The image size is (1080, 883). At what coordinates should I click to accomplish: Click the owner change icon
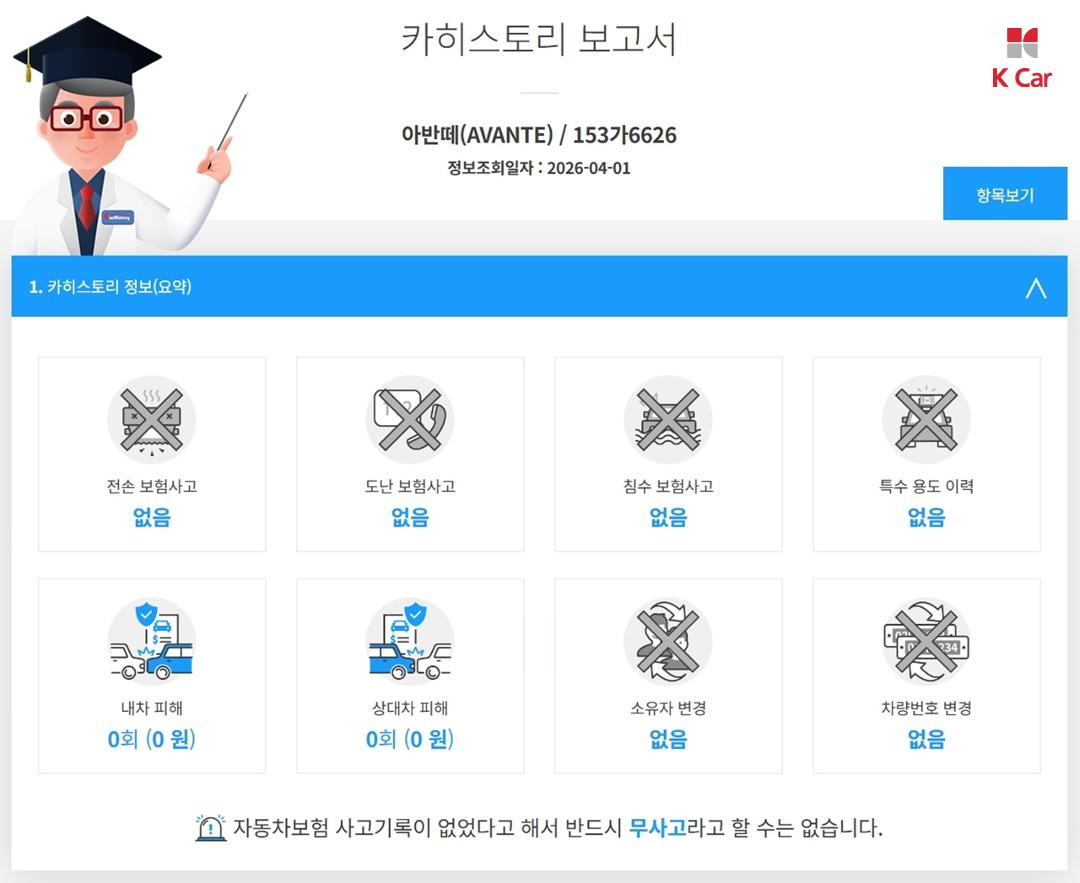668,641
